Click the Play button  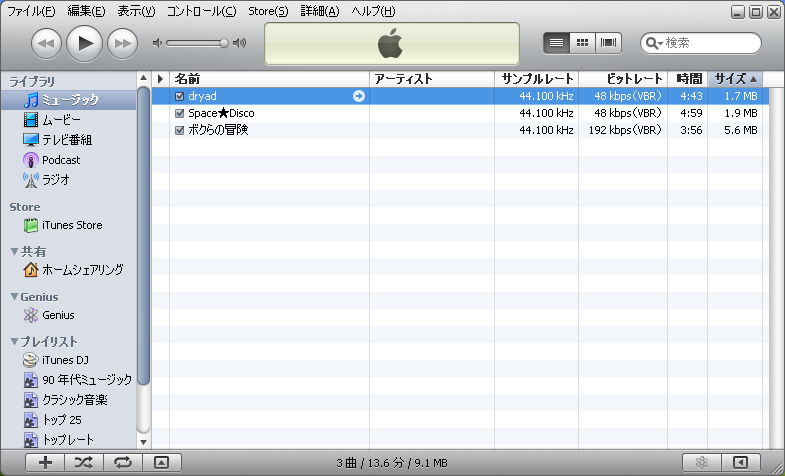pos(85,44)
